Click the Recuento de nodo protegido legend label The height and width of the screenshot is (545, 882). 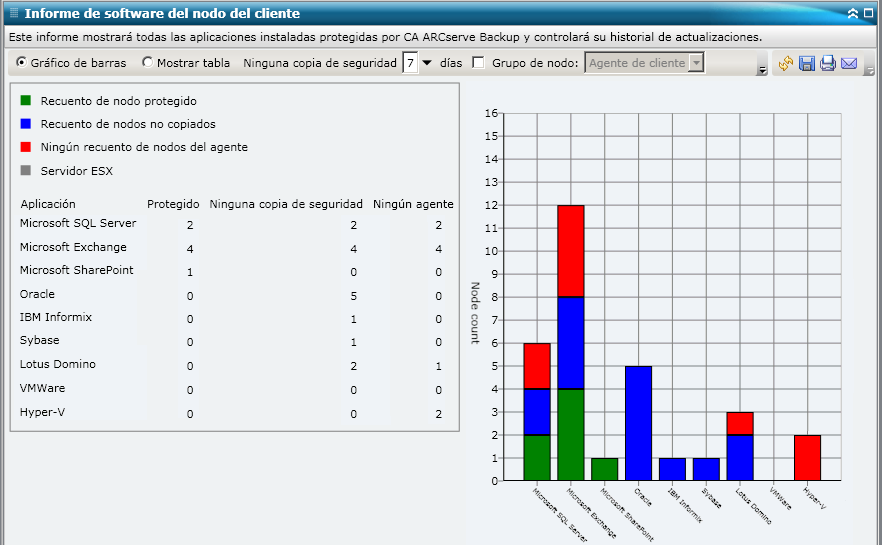(119, 101)
